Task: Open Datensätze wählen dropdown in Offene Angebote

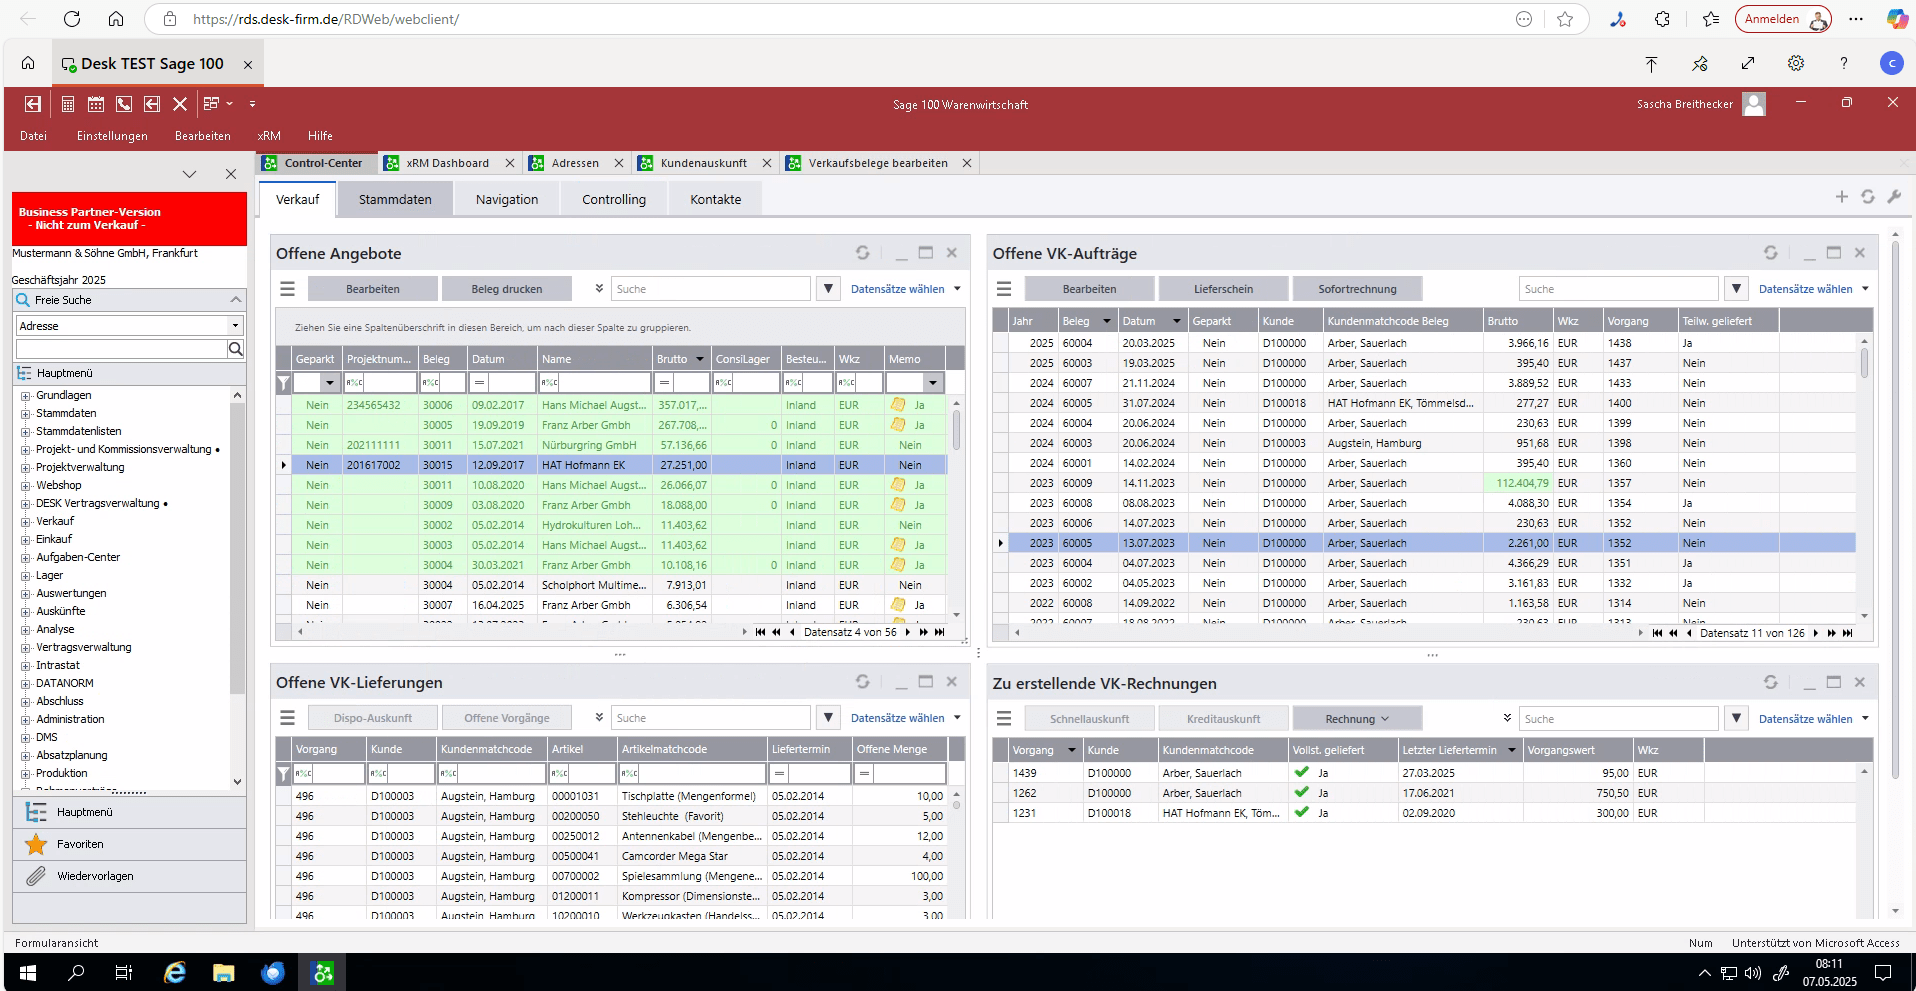Action: tap(906, 289)
